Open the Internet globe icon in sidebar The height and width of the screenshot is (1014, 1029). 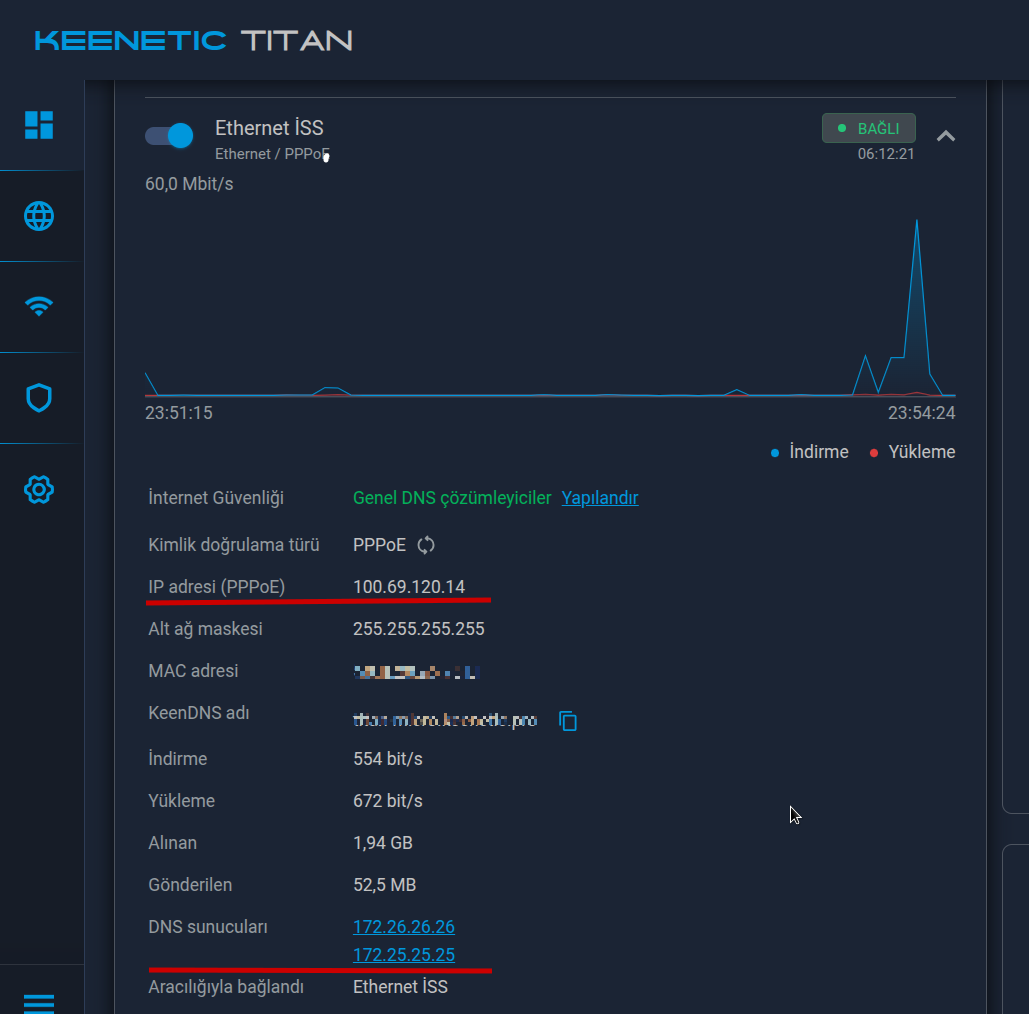click(x=39, y=216)
